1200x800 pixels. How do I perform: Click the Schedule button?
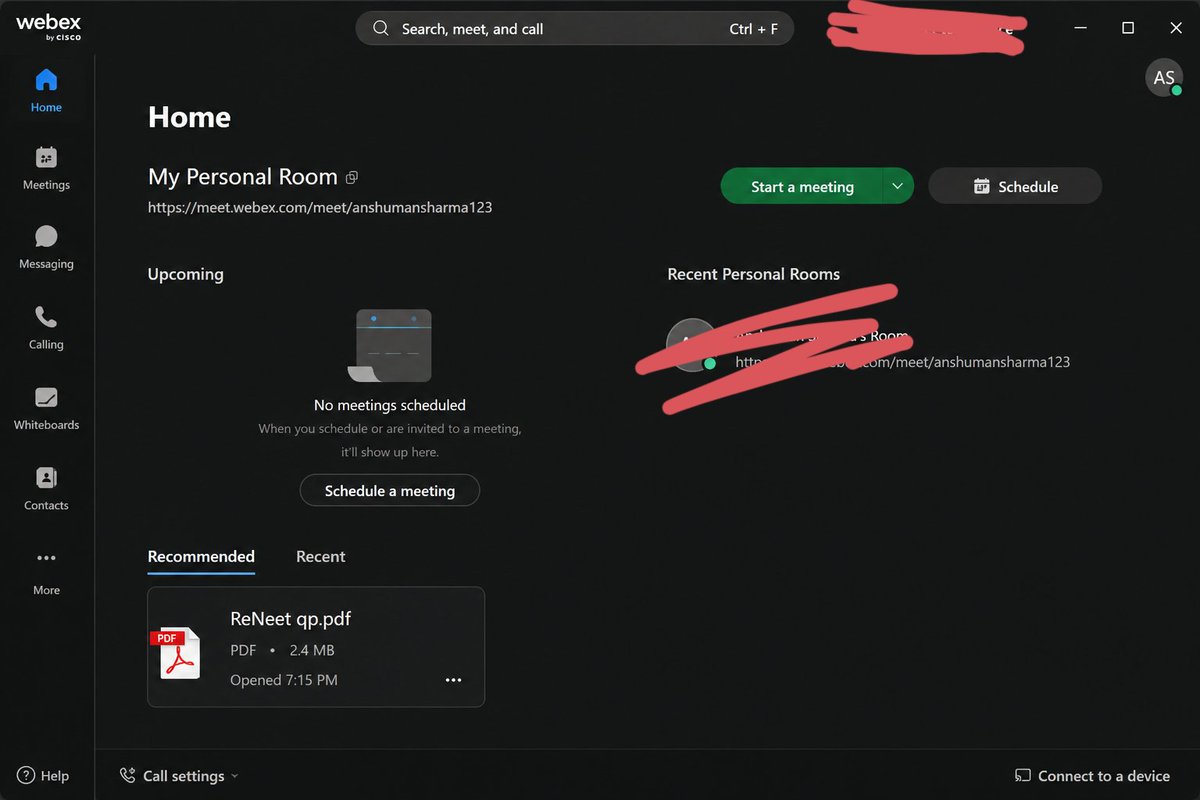pyautogui.click(x=1015, y=186)
